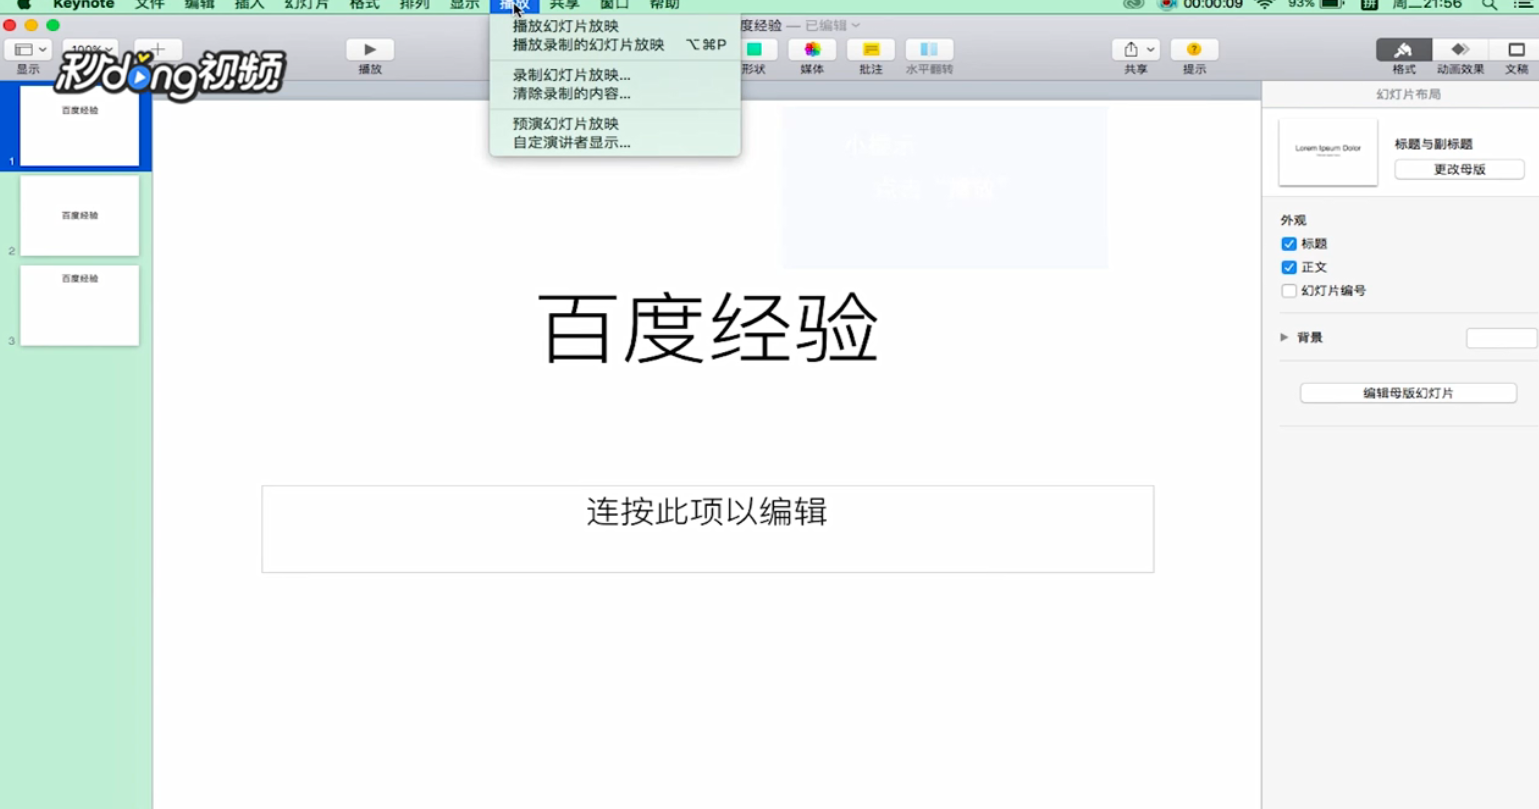The width and height of the screenshot is (1539, 809).
Task: Open the 文件 (File) menu
Action: coord(149,5)
